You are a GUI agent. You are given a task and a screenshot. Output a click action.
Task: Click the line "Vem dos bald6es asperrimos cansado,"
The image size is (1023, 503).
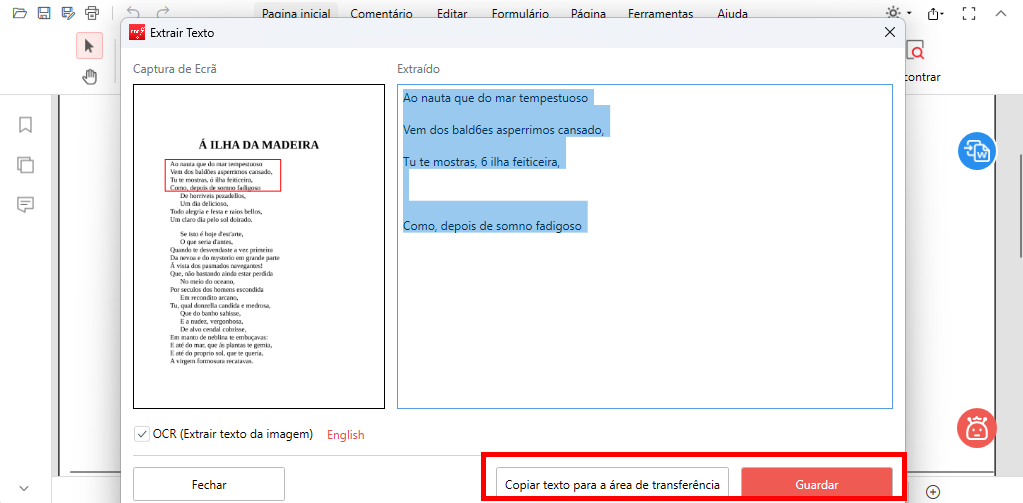[504, 130]
